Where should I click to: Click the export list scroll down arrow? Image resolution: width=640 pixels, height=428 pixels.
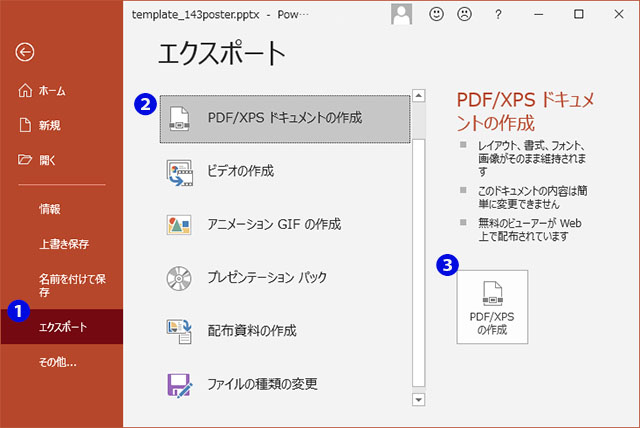[418, 399]
